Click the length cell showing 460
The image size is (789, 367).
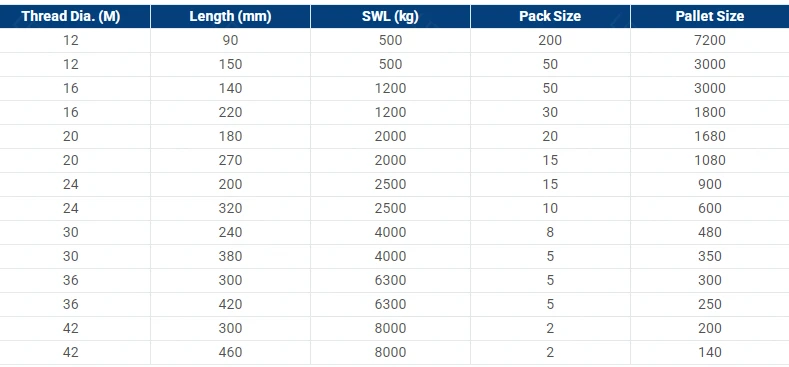pos(230,352)
